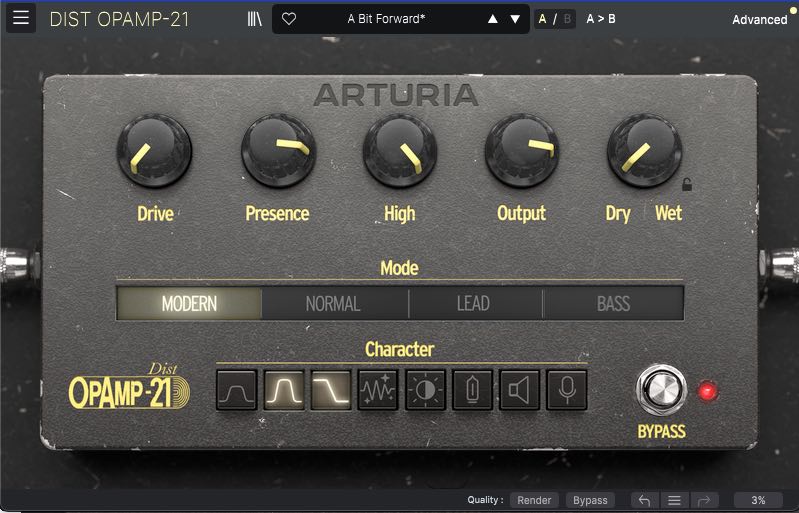
Task: Click the red bypass LED indicator
Action: pyautogui.click(x=707, y=391)
